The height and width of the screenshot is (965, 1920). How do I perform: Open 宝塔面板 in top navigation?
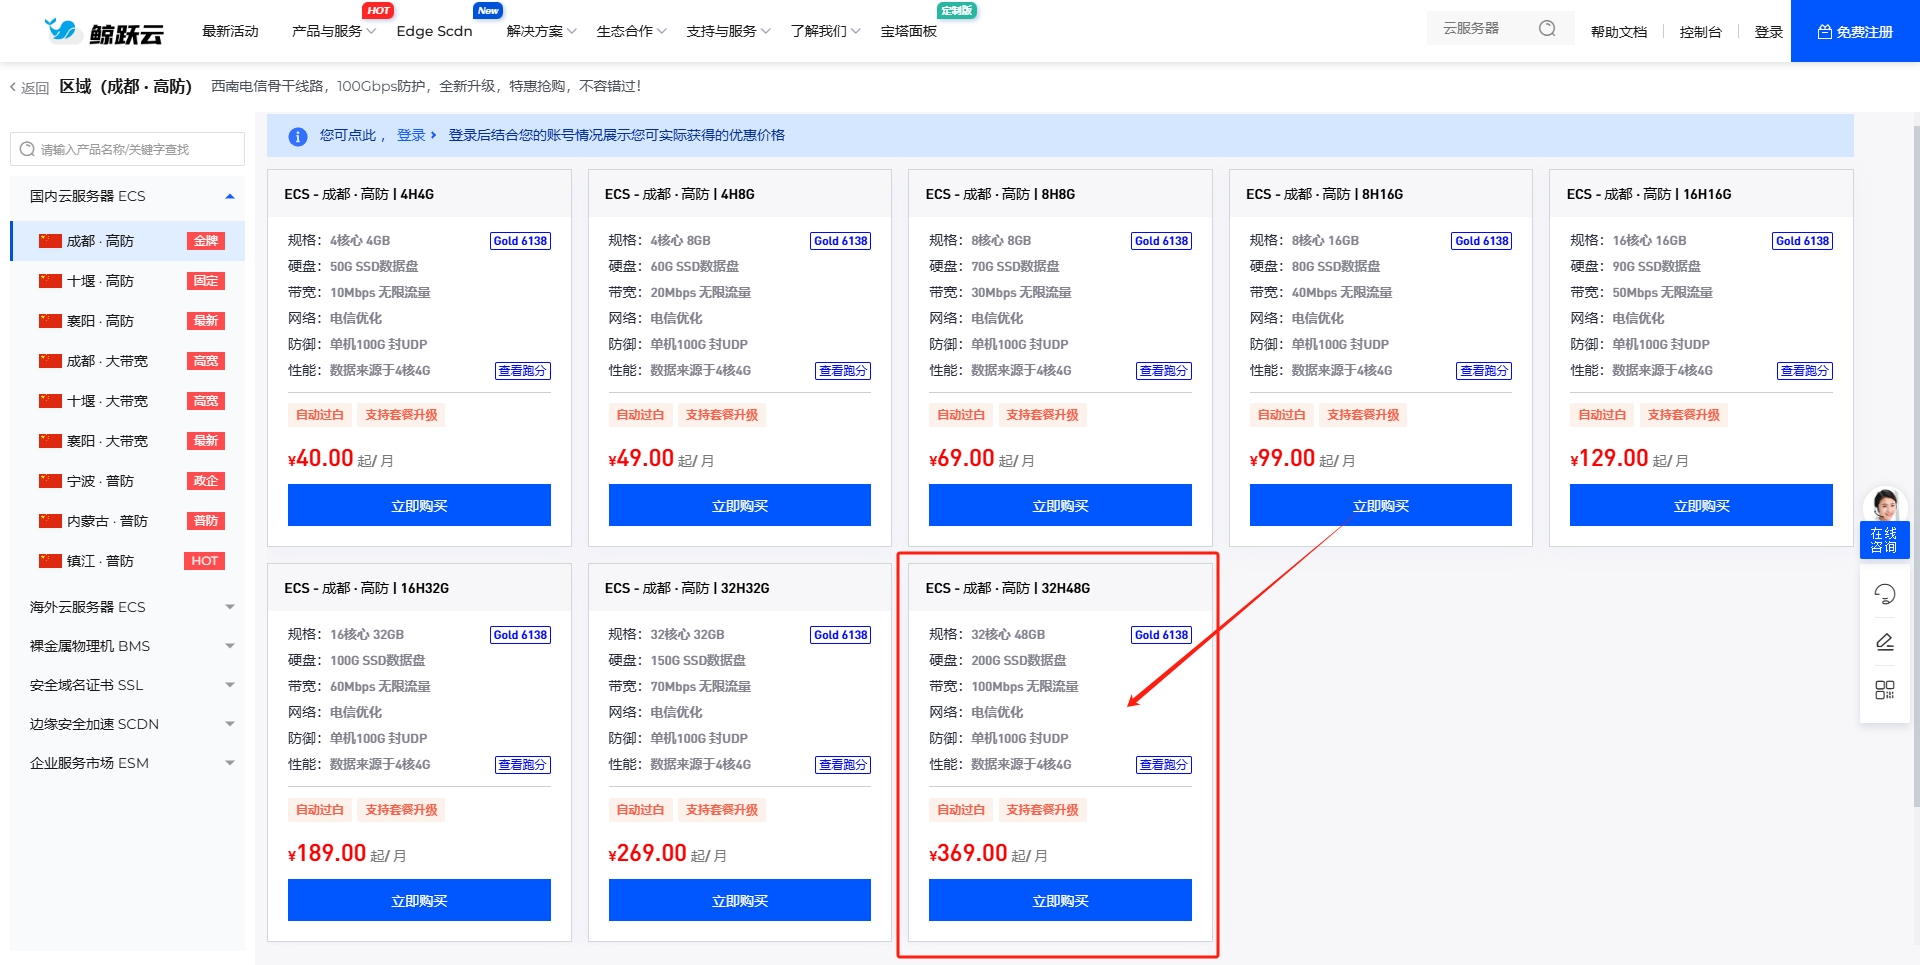908,31
